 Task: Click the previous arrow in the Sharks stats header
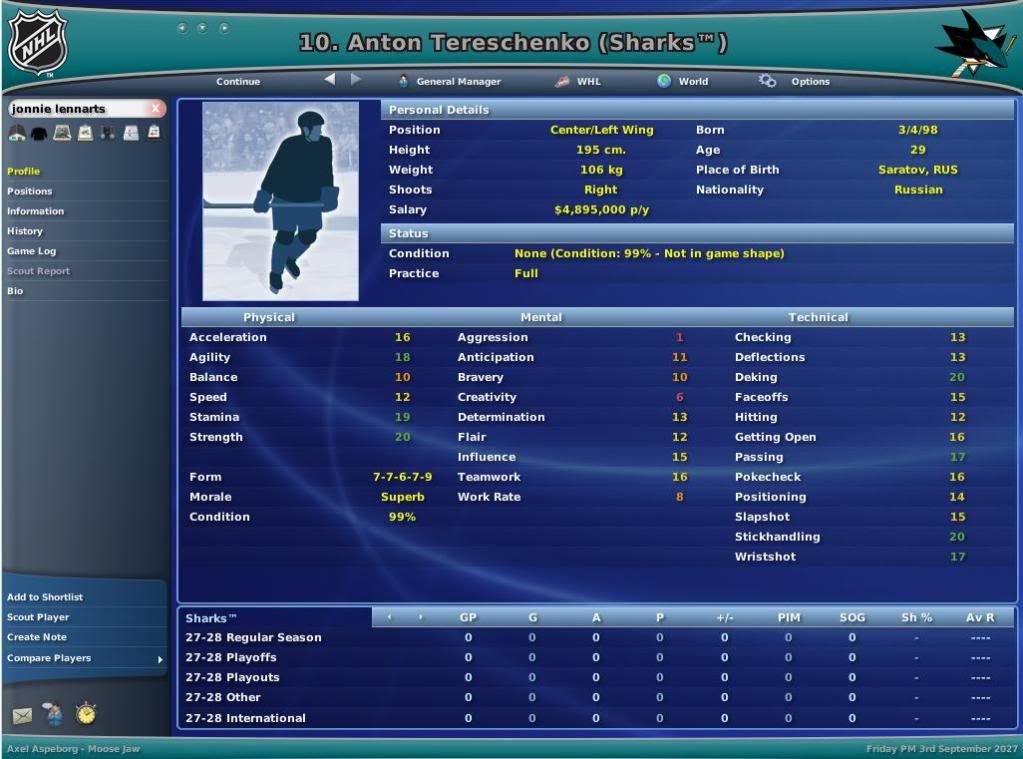point(389,617)
